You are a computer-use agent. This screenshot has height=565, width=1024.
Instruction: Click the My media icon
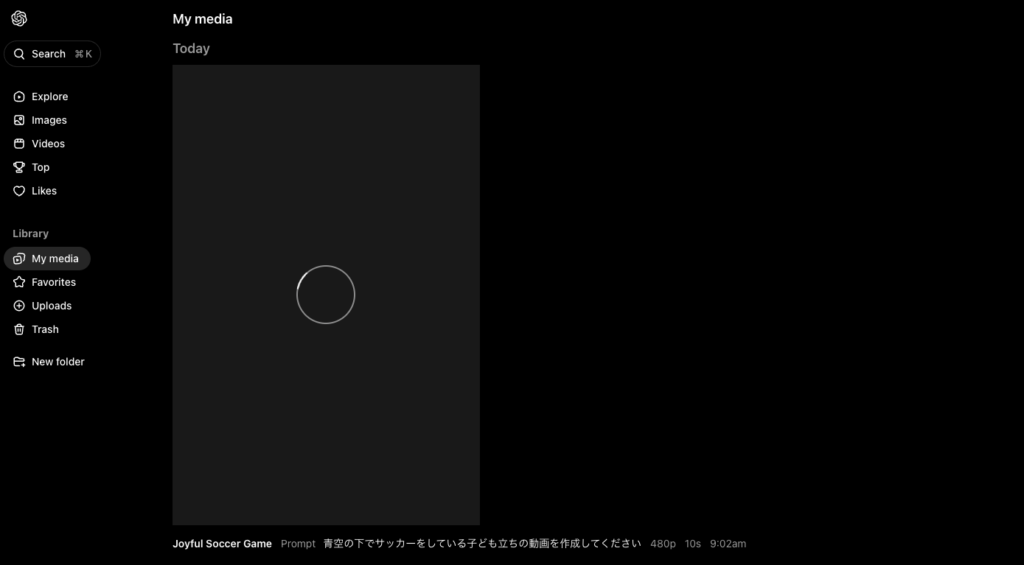[x=19, y=259]
